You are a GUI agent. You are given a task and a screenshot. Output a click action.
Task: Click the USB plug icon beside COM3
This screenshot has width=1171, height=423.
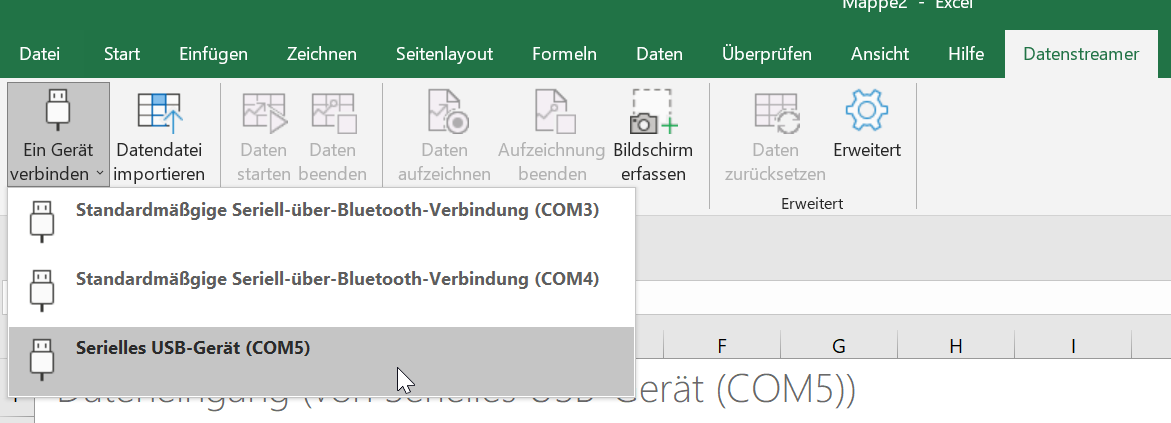pos(42,222)
